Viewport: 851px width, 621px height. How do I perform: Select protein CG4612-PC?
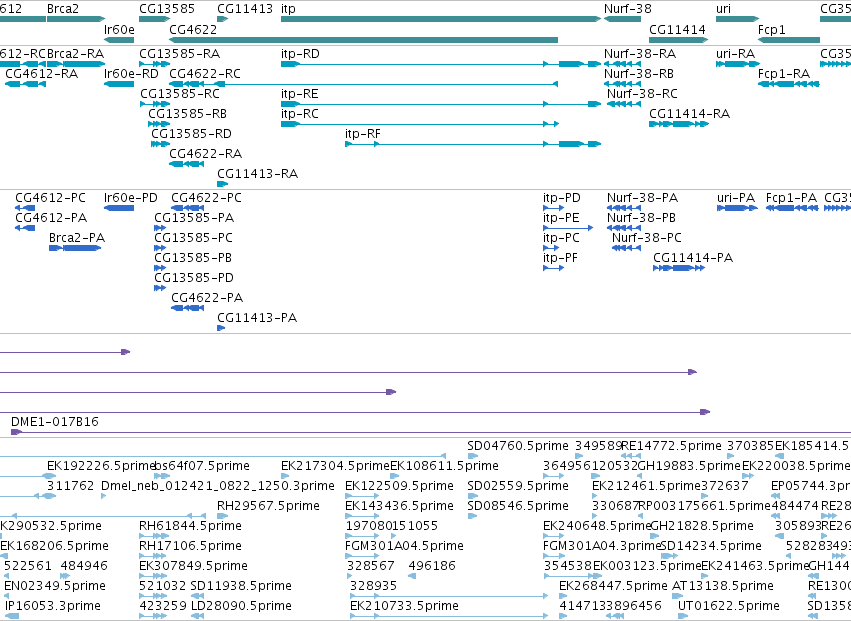25,208
